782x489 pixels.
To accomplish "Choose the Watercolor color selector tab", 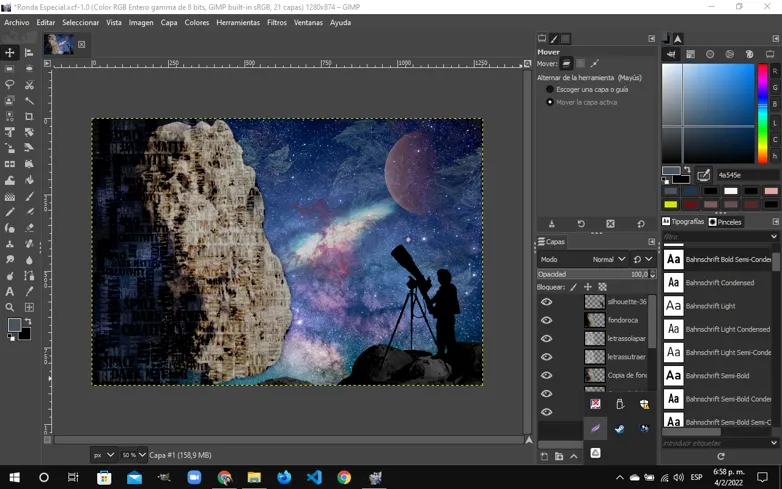I will pos(710,54).
